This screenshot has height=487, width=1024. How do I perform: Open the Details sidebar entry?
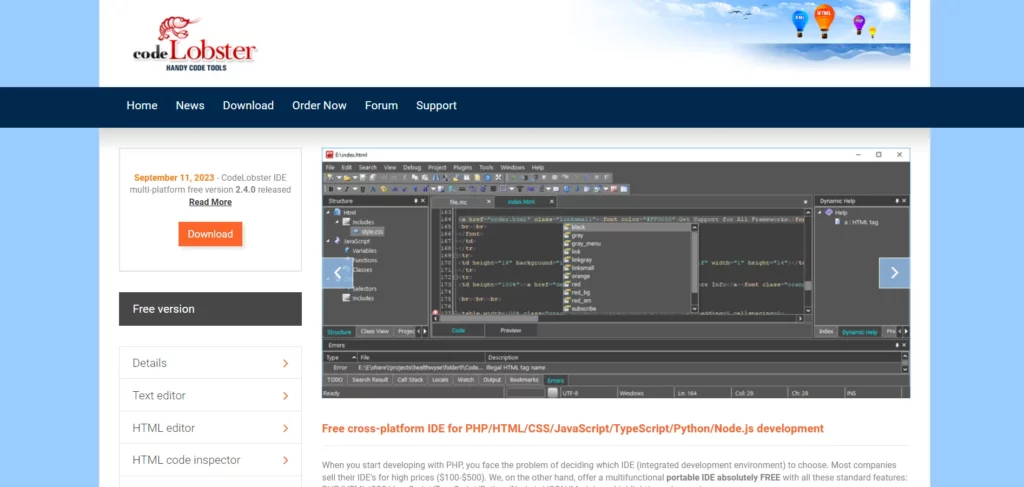[210, 363]
